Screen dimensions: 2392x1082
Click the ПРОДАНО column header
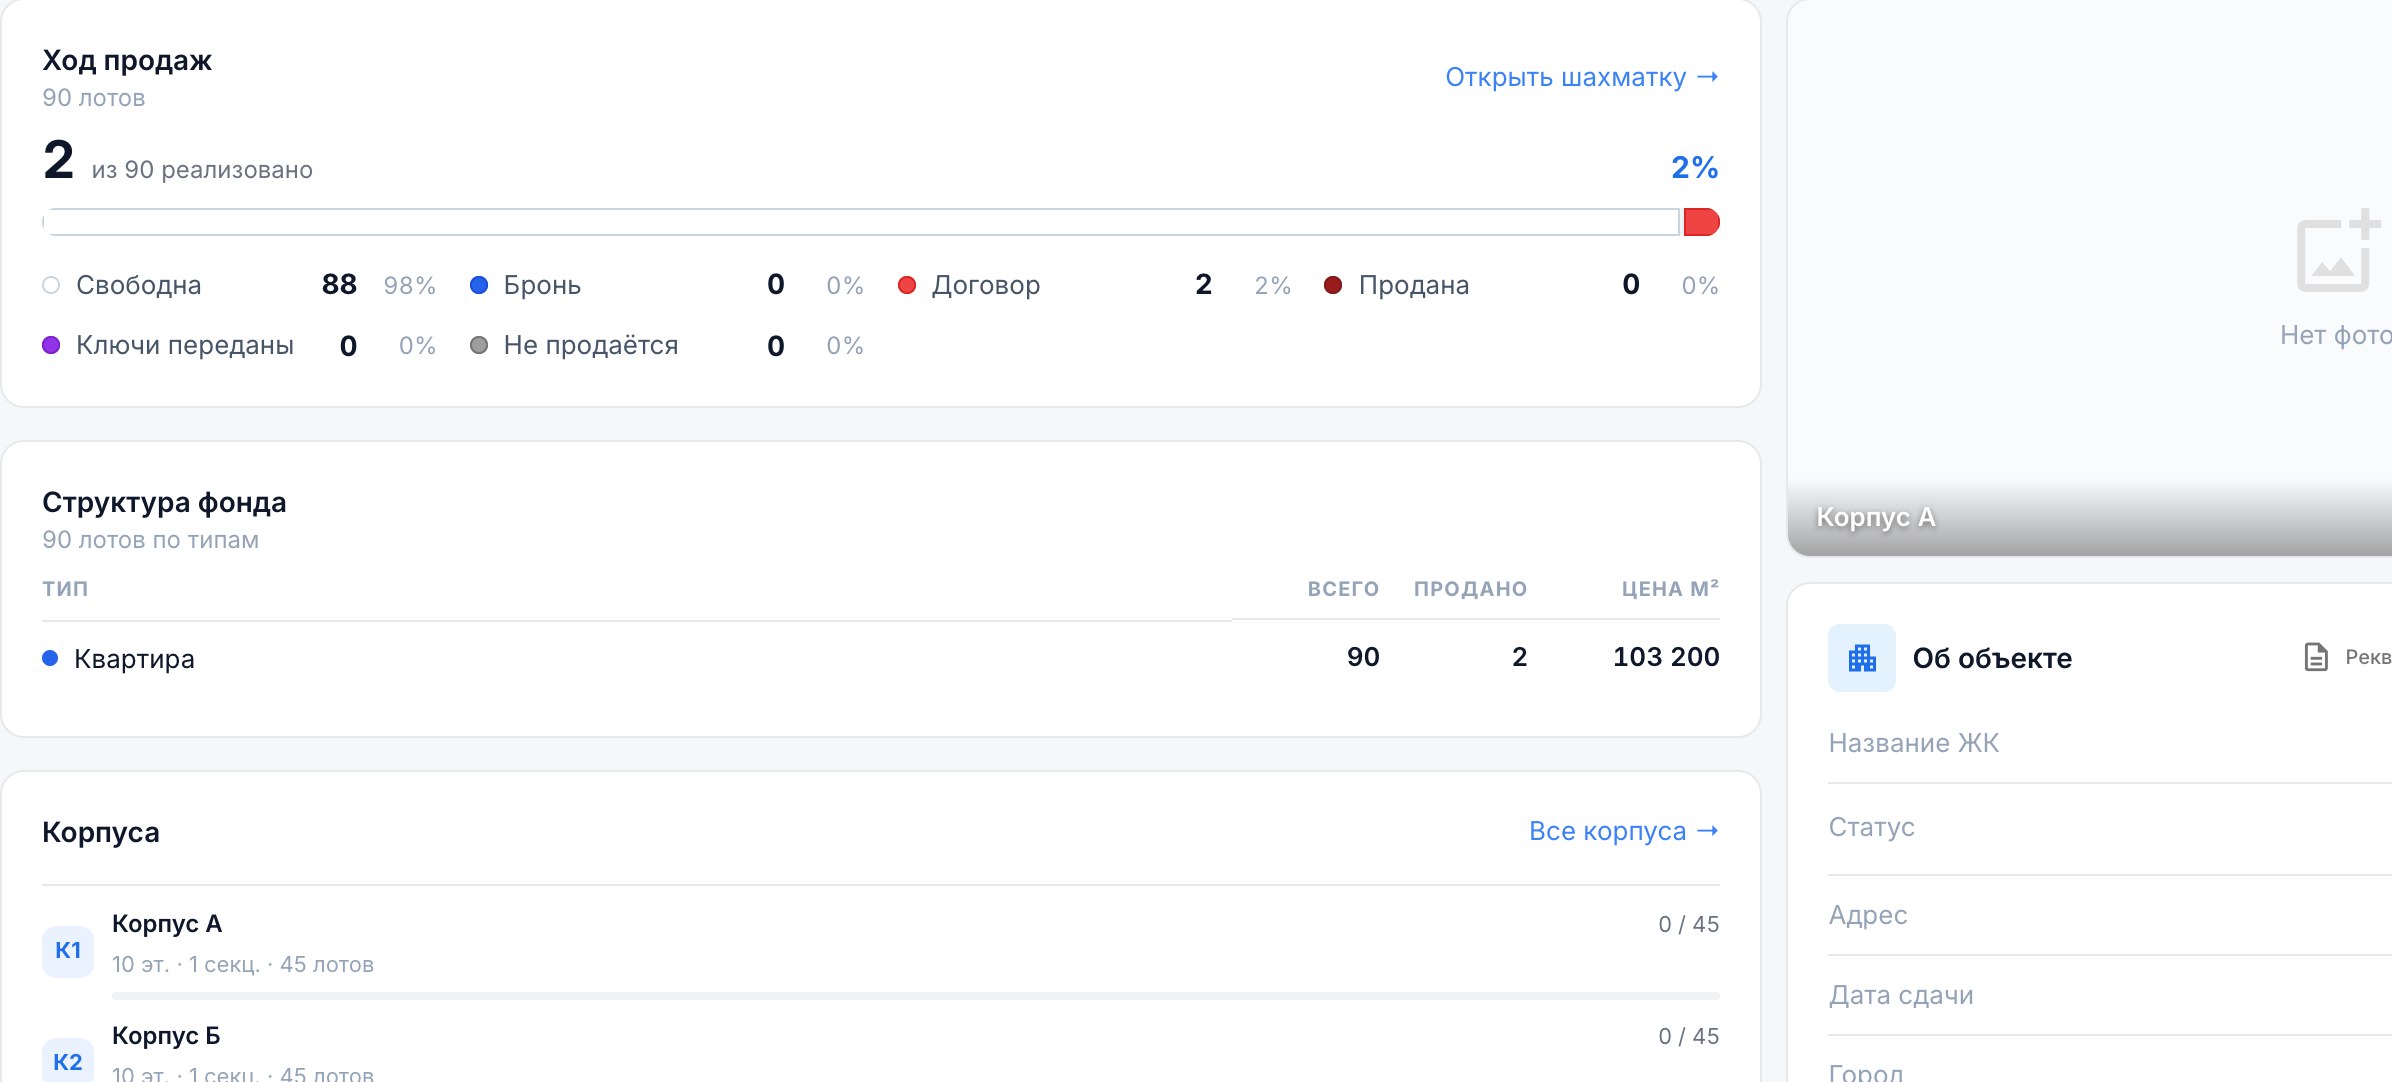pyautogui.click(x=1470, y=589)
